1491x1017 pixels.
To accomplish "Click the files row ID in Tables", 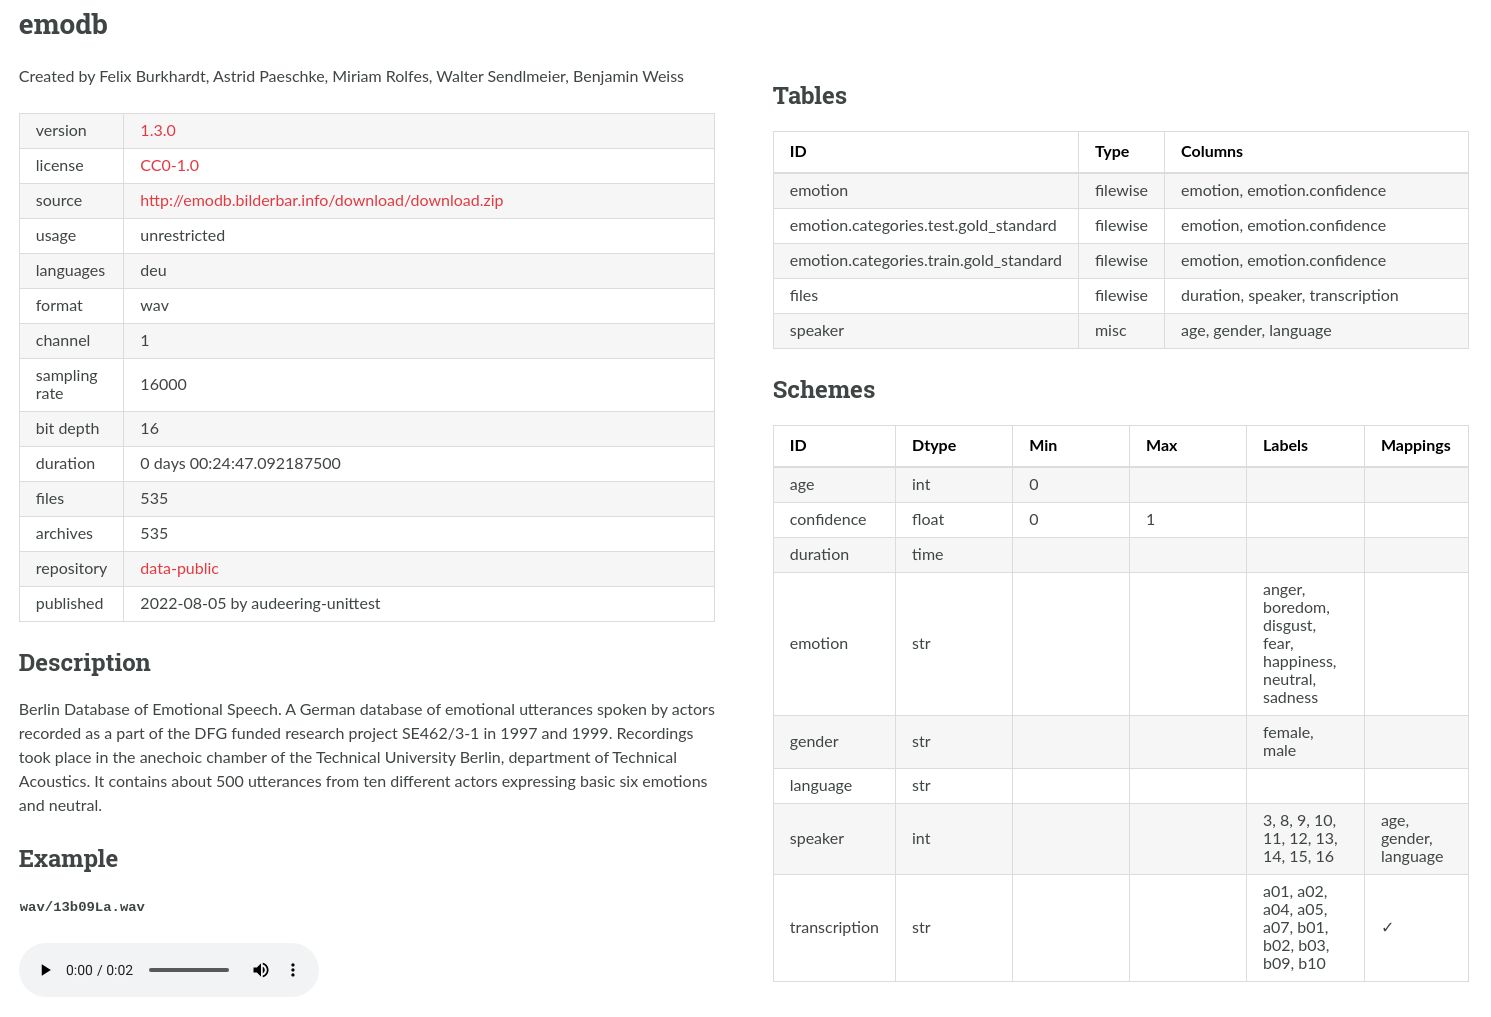I will (x=803, y=296).
